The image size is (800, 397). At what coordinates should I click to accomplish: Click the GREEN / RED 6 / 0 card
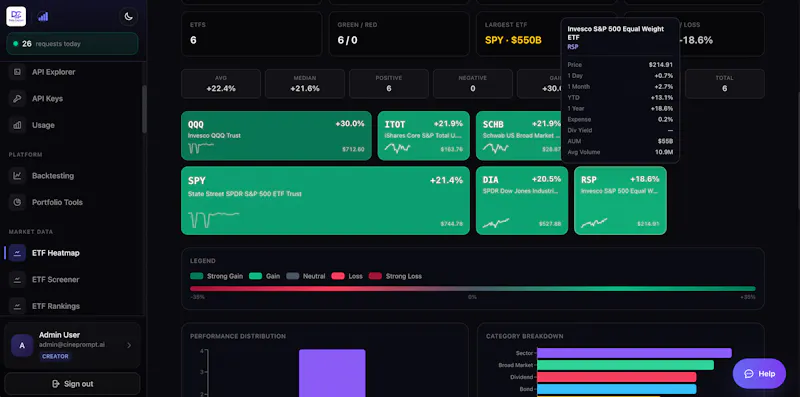[399, 34]
